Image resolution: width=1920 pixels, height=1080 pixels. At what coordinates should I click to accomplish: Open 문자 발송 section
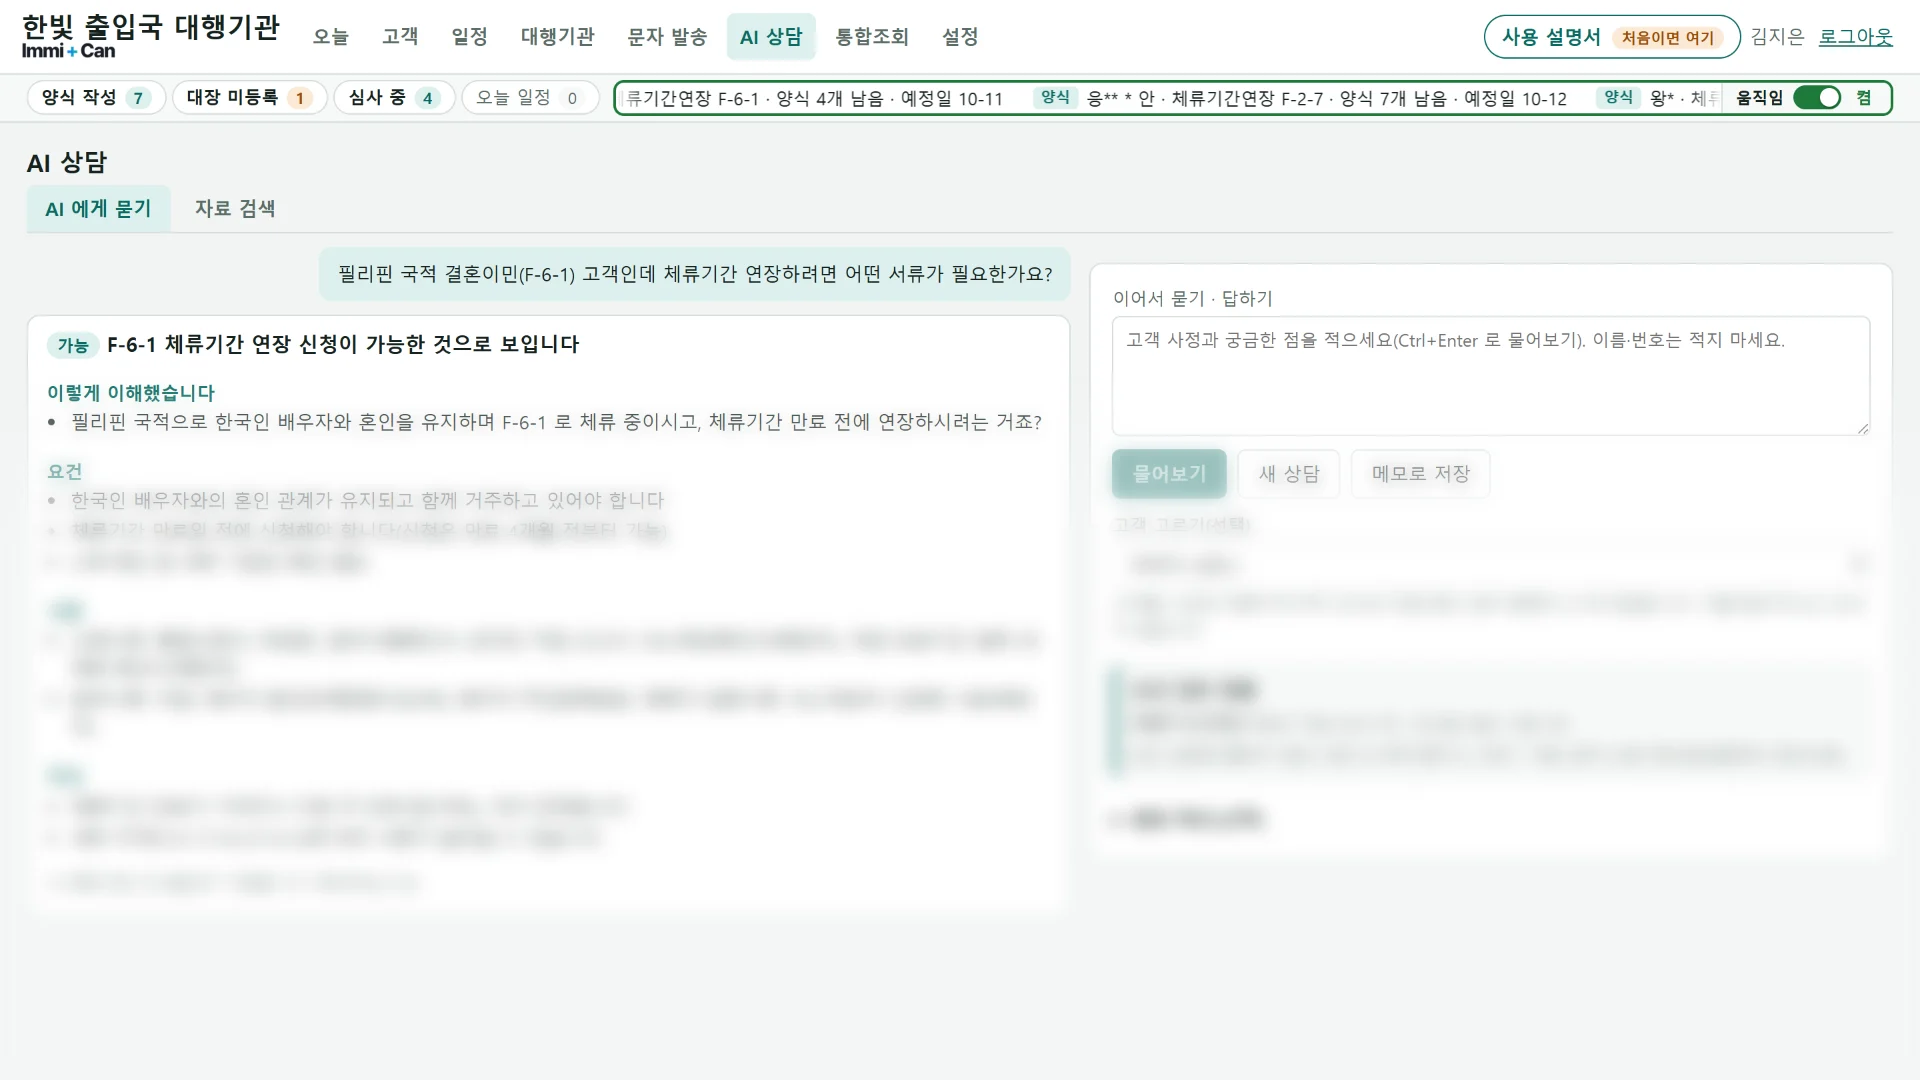pos(667,37)
